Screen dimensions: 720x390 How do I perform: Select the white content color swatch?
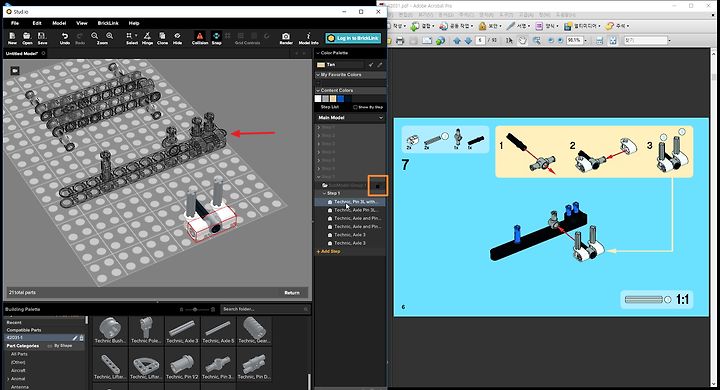pos(318,99)
